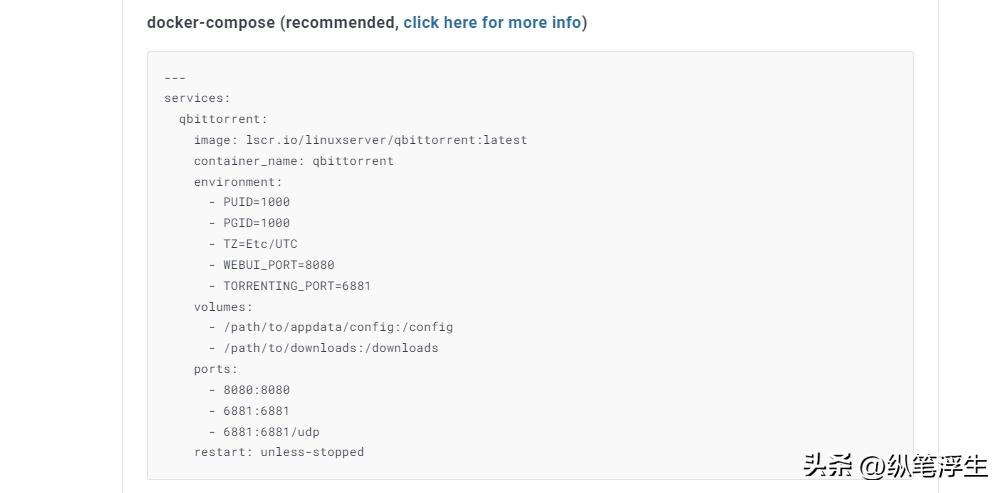Click the 'environment:' key line

click(238, 182)
